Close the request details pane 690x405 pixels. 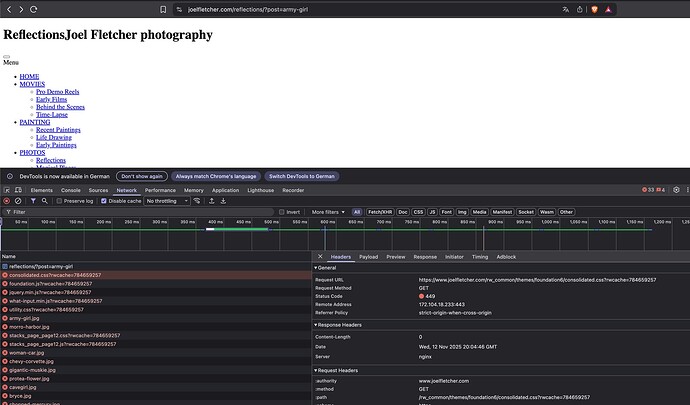(x=319, y=256)
